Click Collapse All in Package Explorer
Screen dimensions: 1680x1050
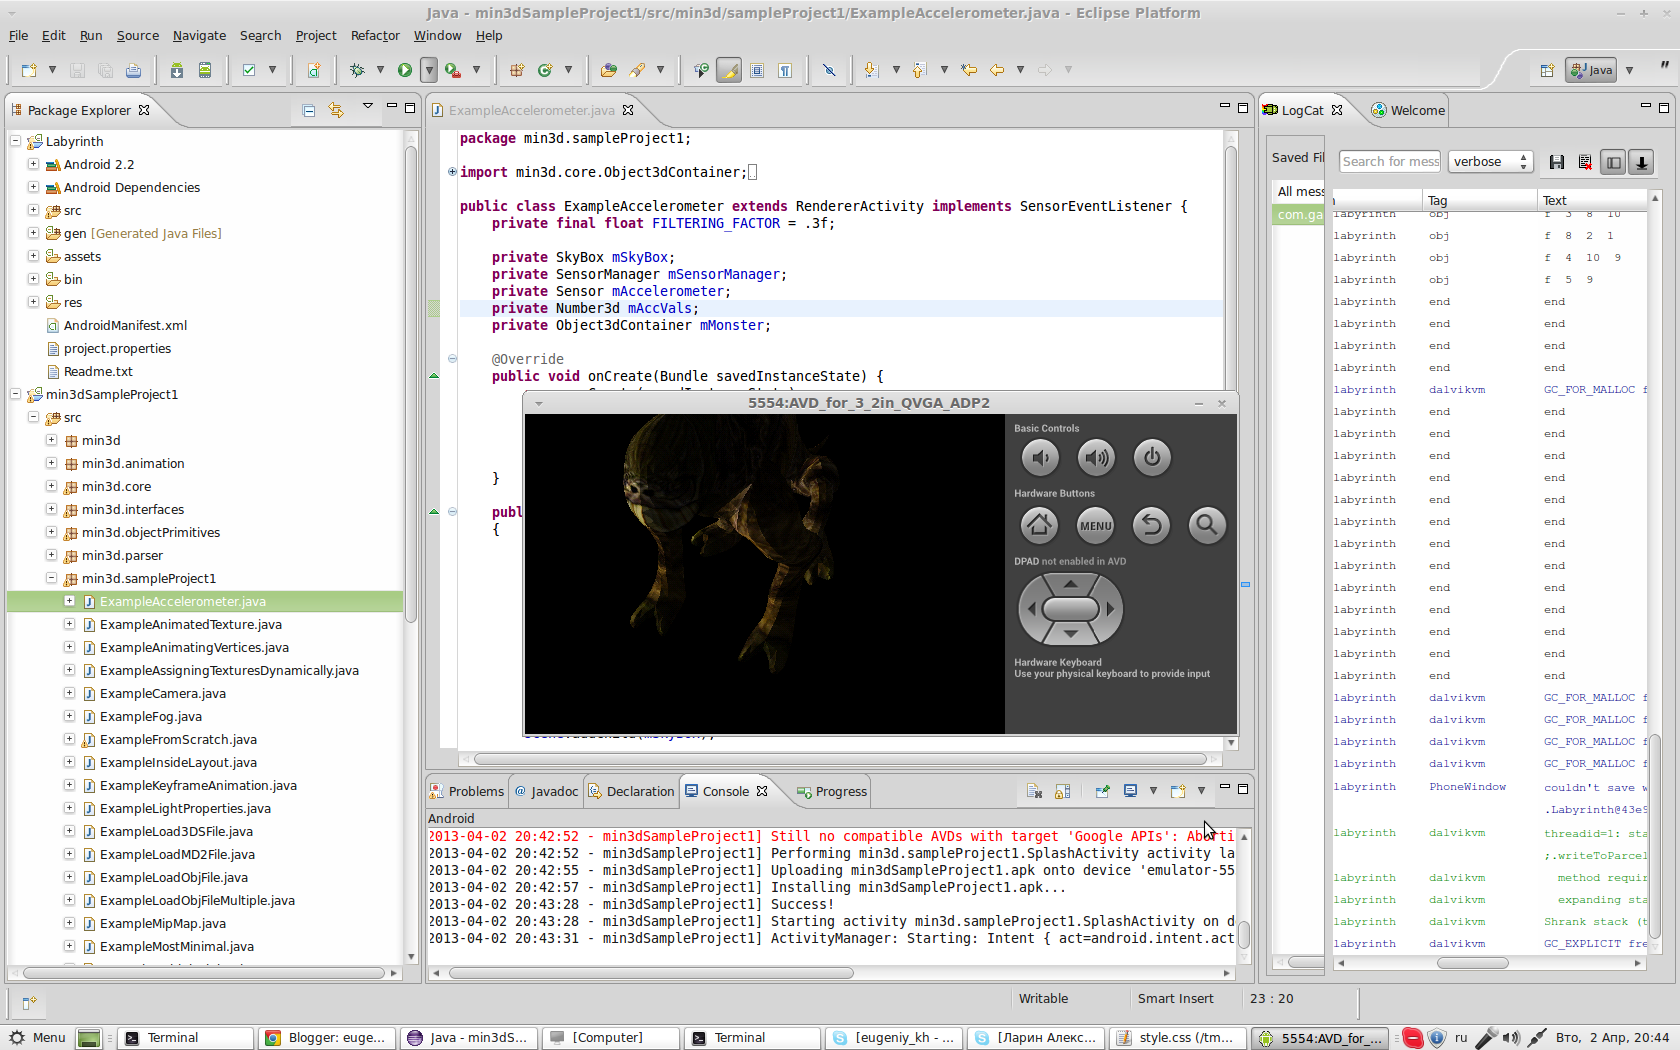309,110
